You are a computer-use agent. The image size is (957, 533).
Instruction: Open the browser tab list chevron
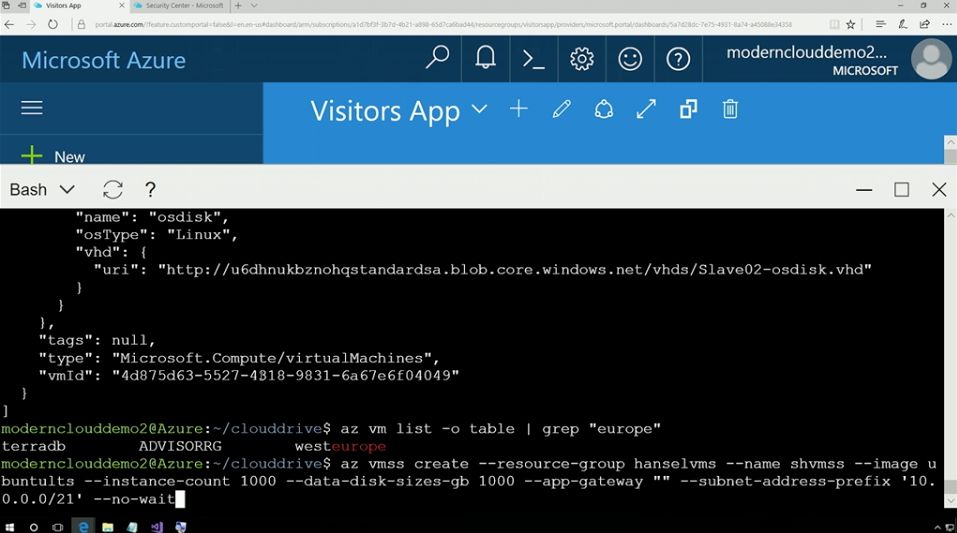(254, 5)
